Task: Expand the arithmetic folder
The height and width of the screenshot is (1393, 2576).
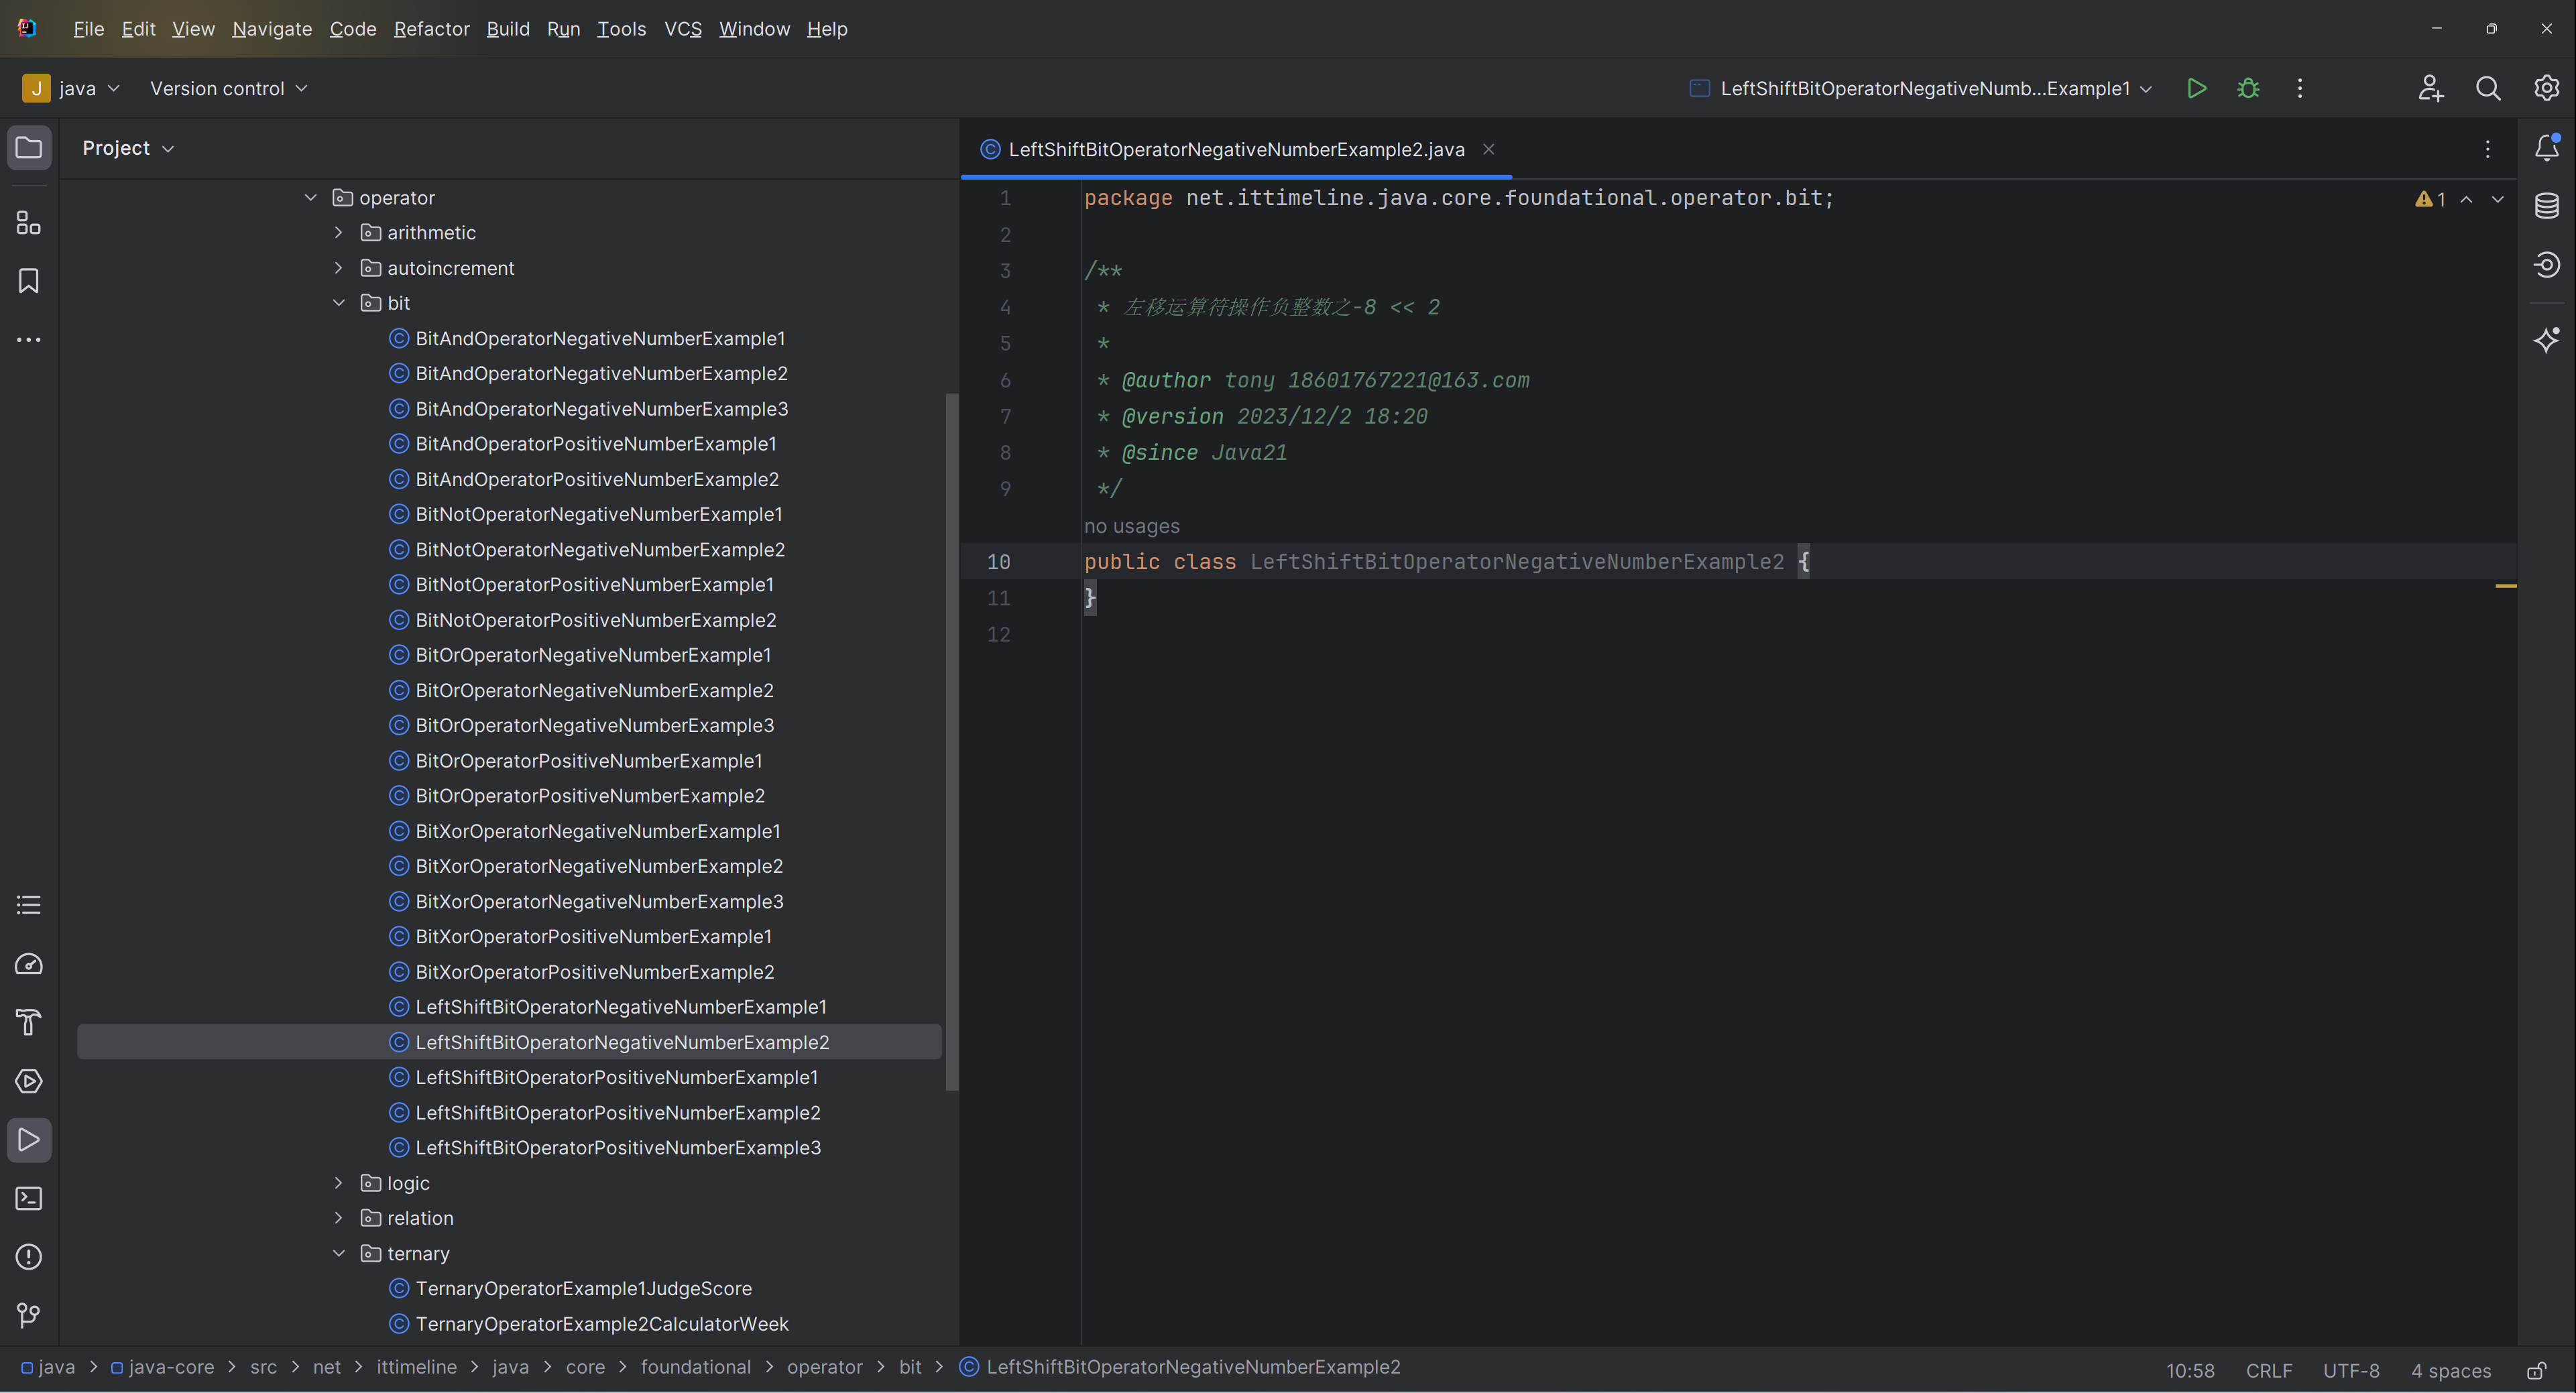Action: 339,233
